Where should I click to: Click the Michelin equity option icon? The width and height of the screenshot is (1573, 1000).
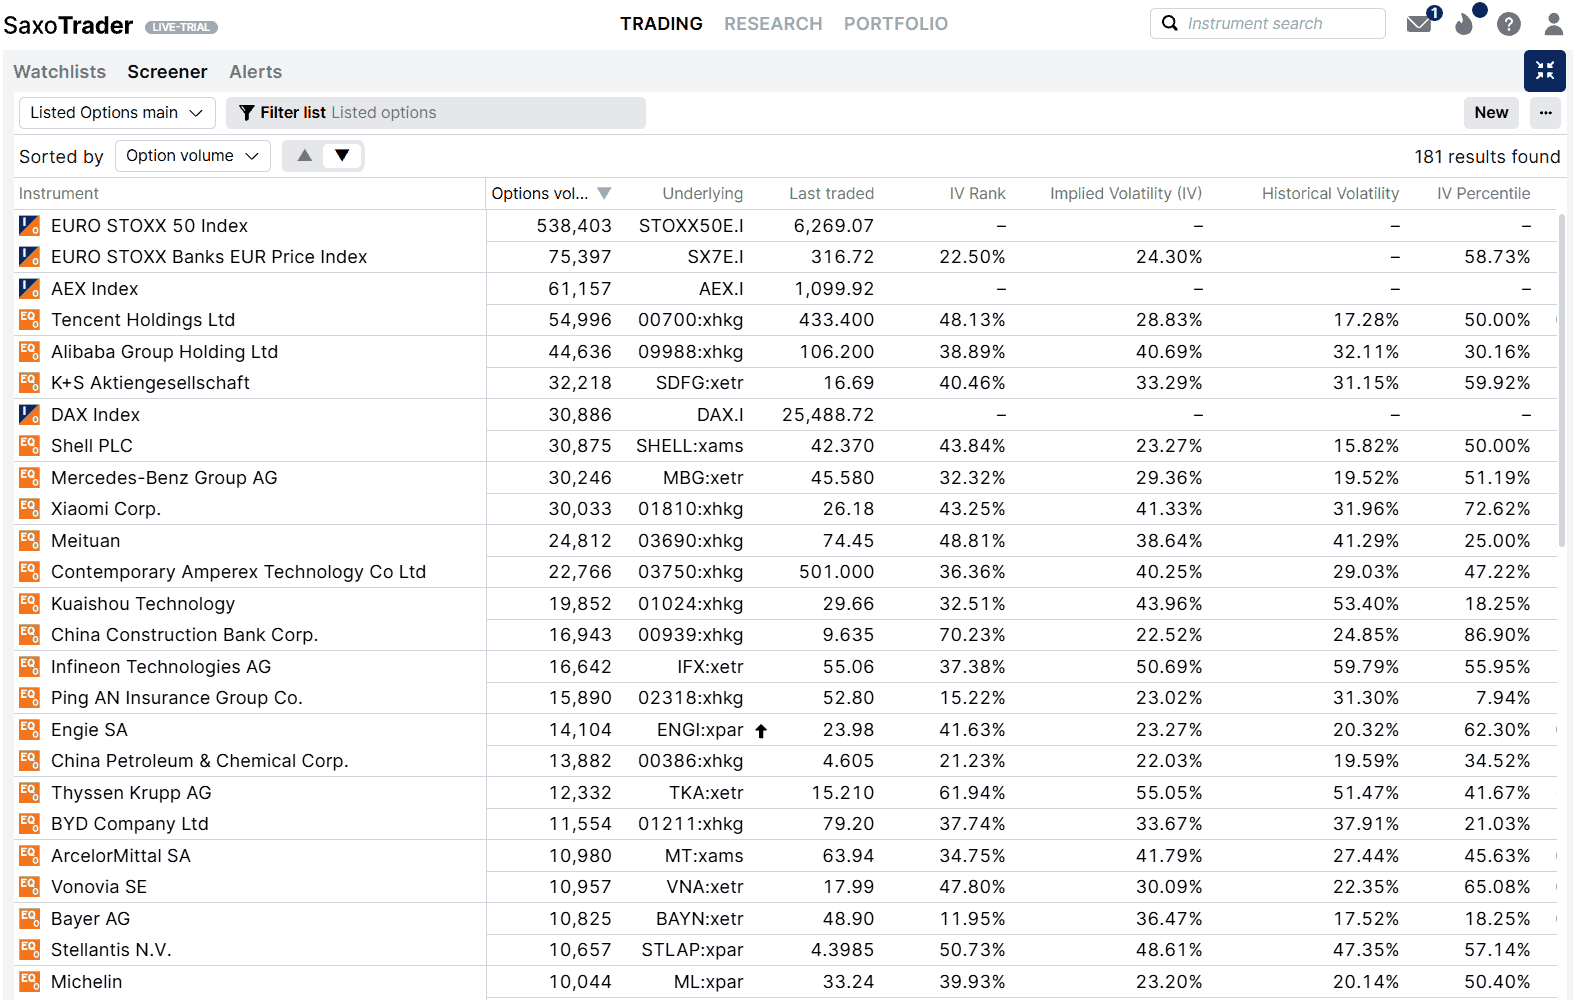[x=29, y=982]
